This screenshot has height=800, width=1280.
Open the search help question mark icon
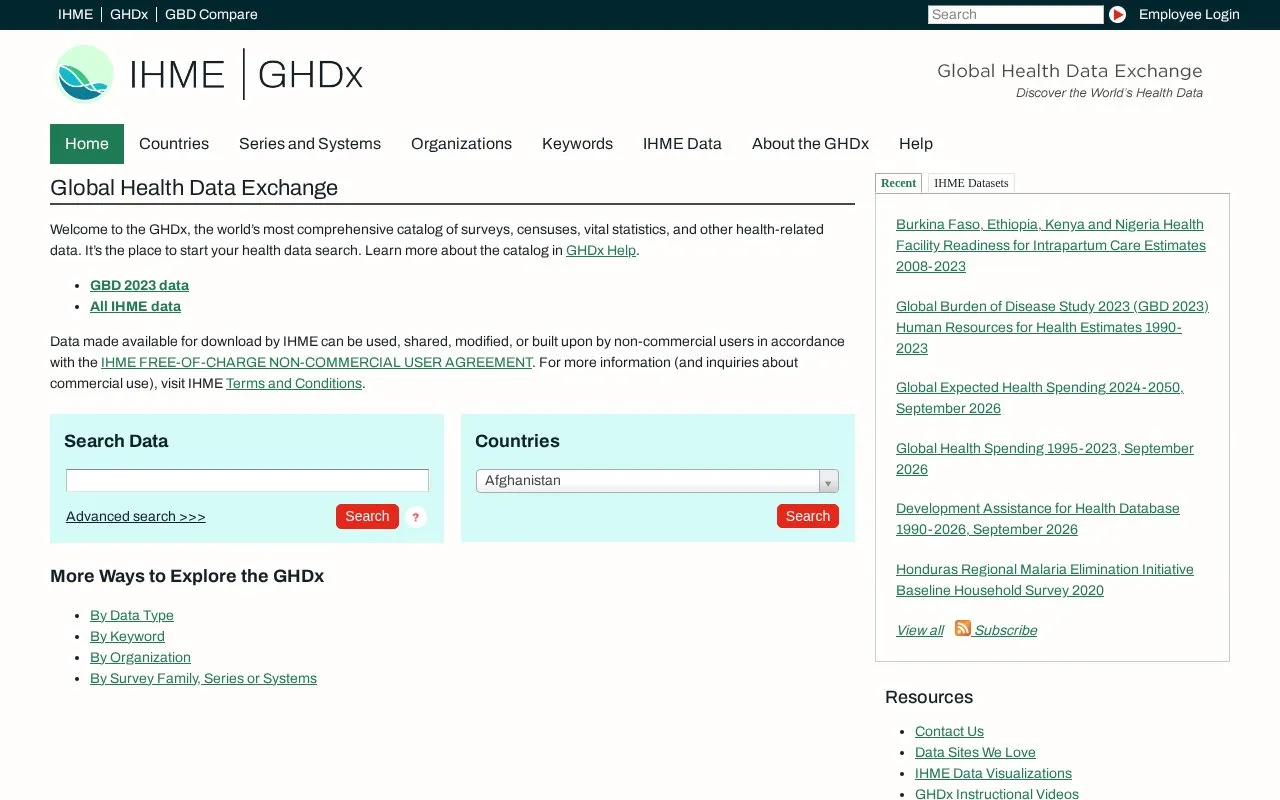[416, 517]
